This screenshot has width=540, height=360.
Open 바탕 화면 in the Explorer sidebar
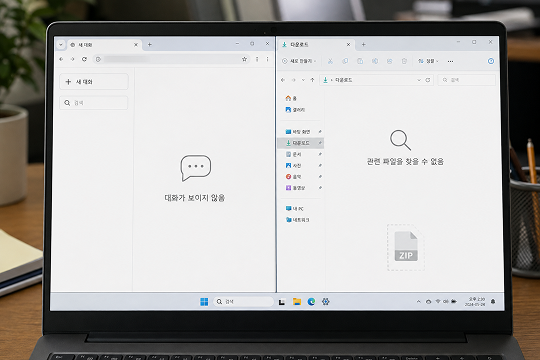(298, 132)
